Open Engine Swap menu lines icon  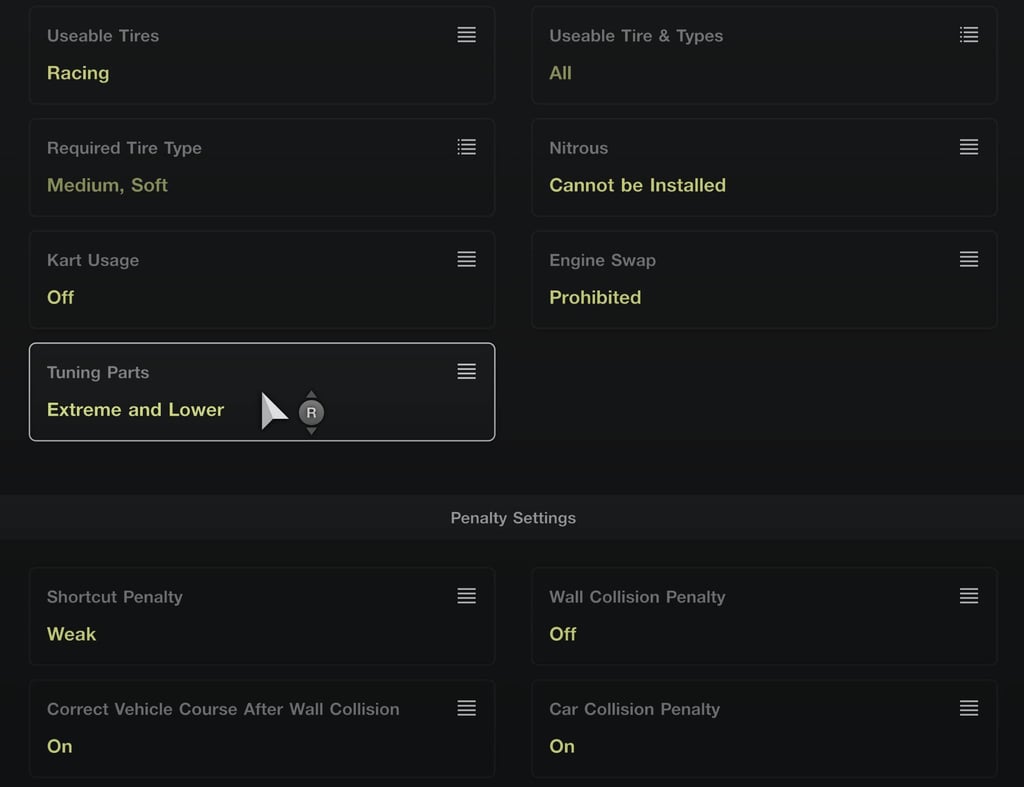(968, 259)
